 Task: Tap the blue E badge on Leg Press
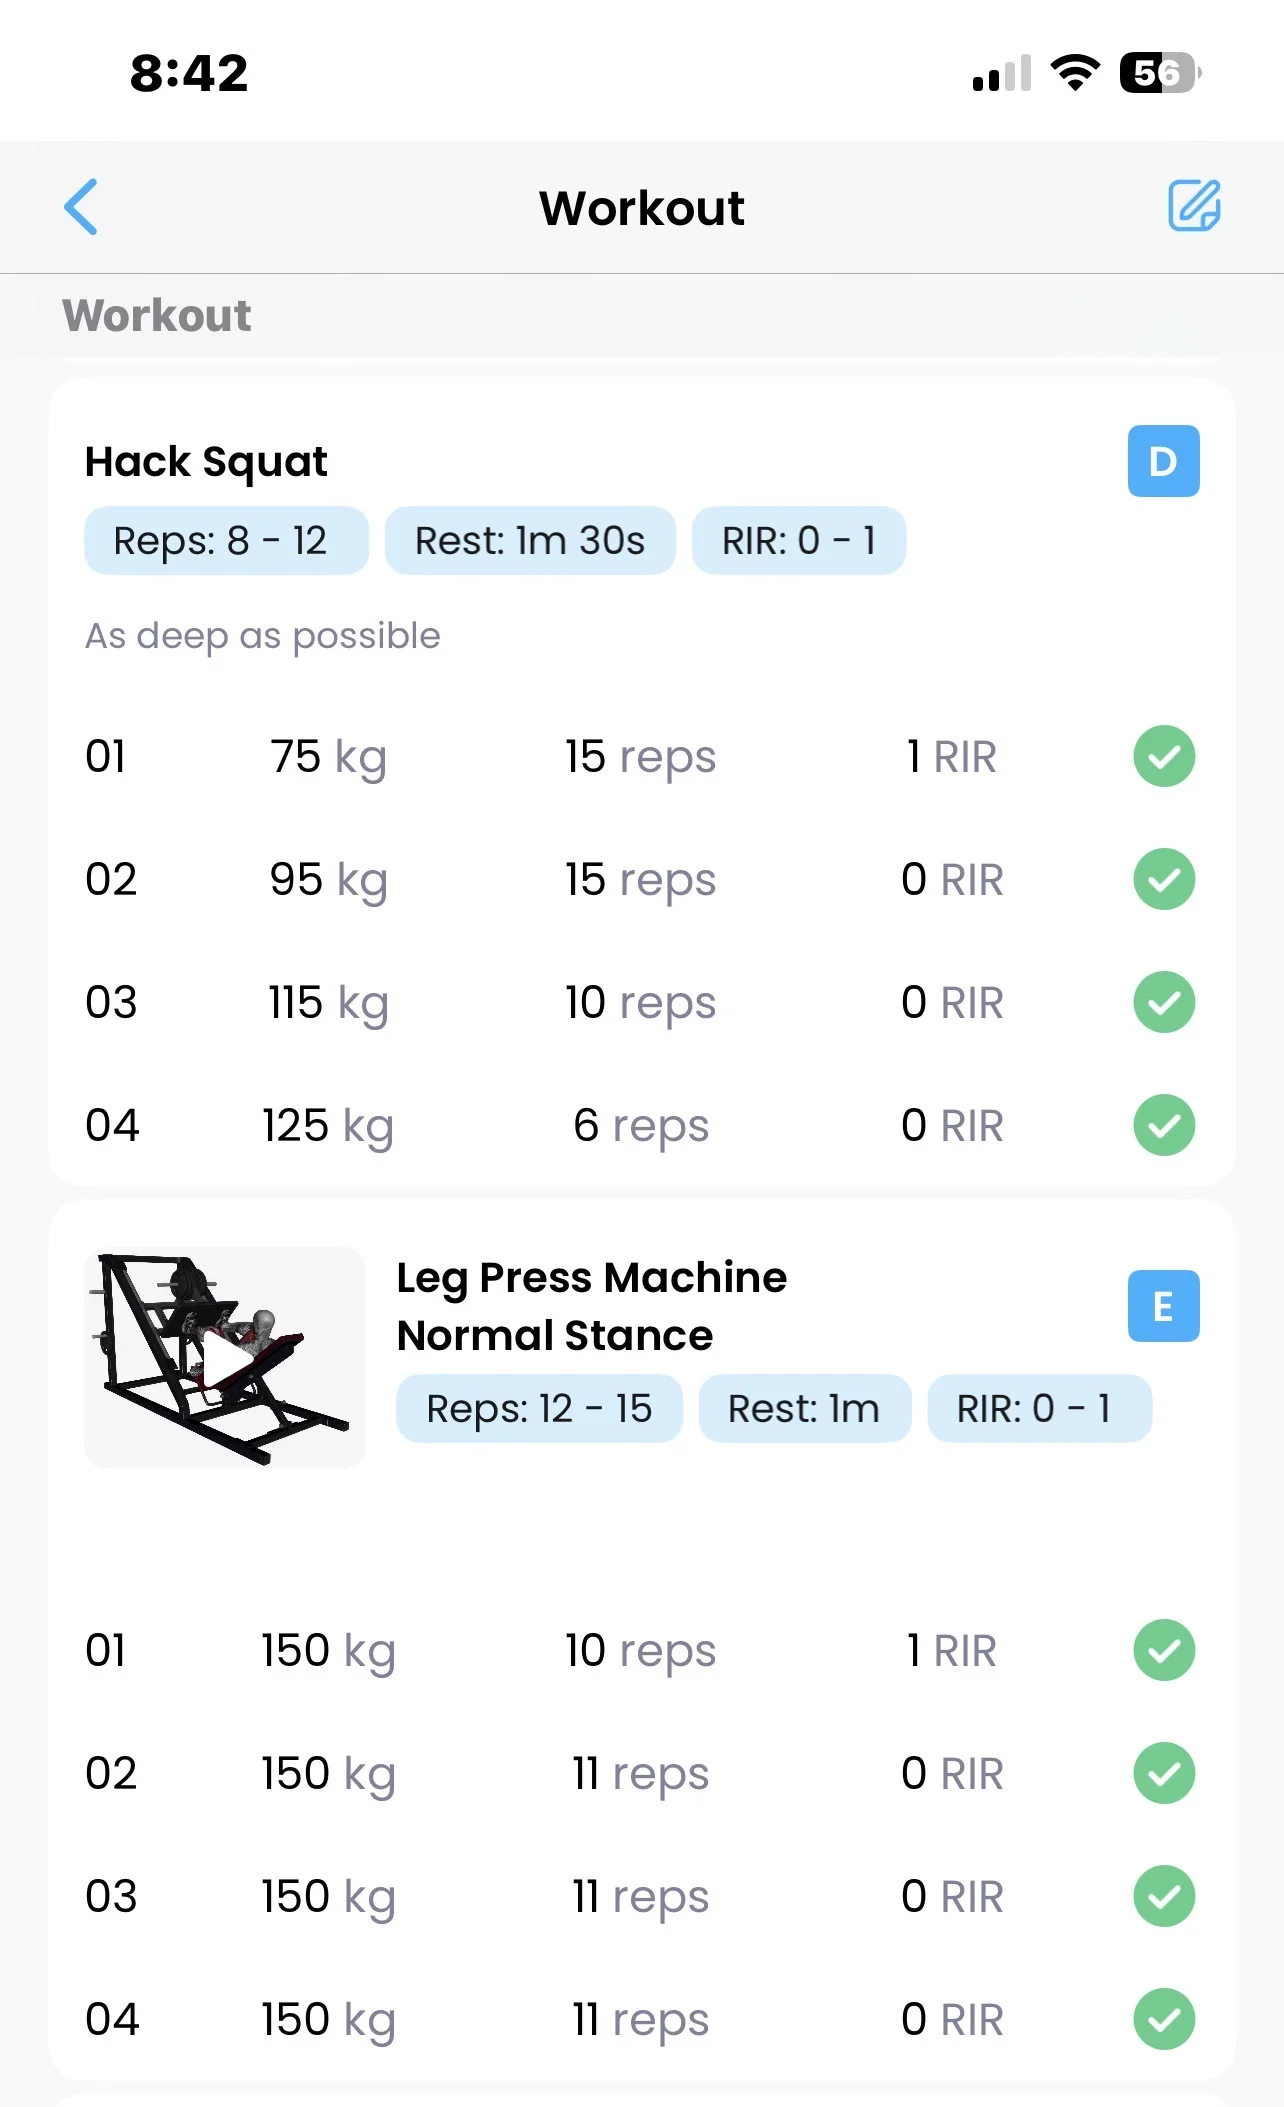point(1163,1306)
